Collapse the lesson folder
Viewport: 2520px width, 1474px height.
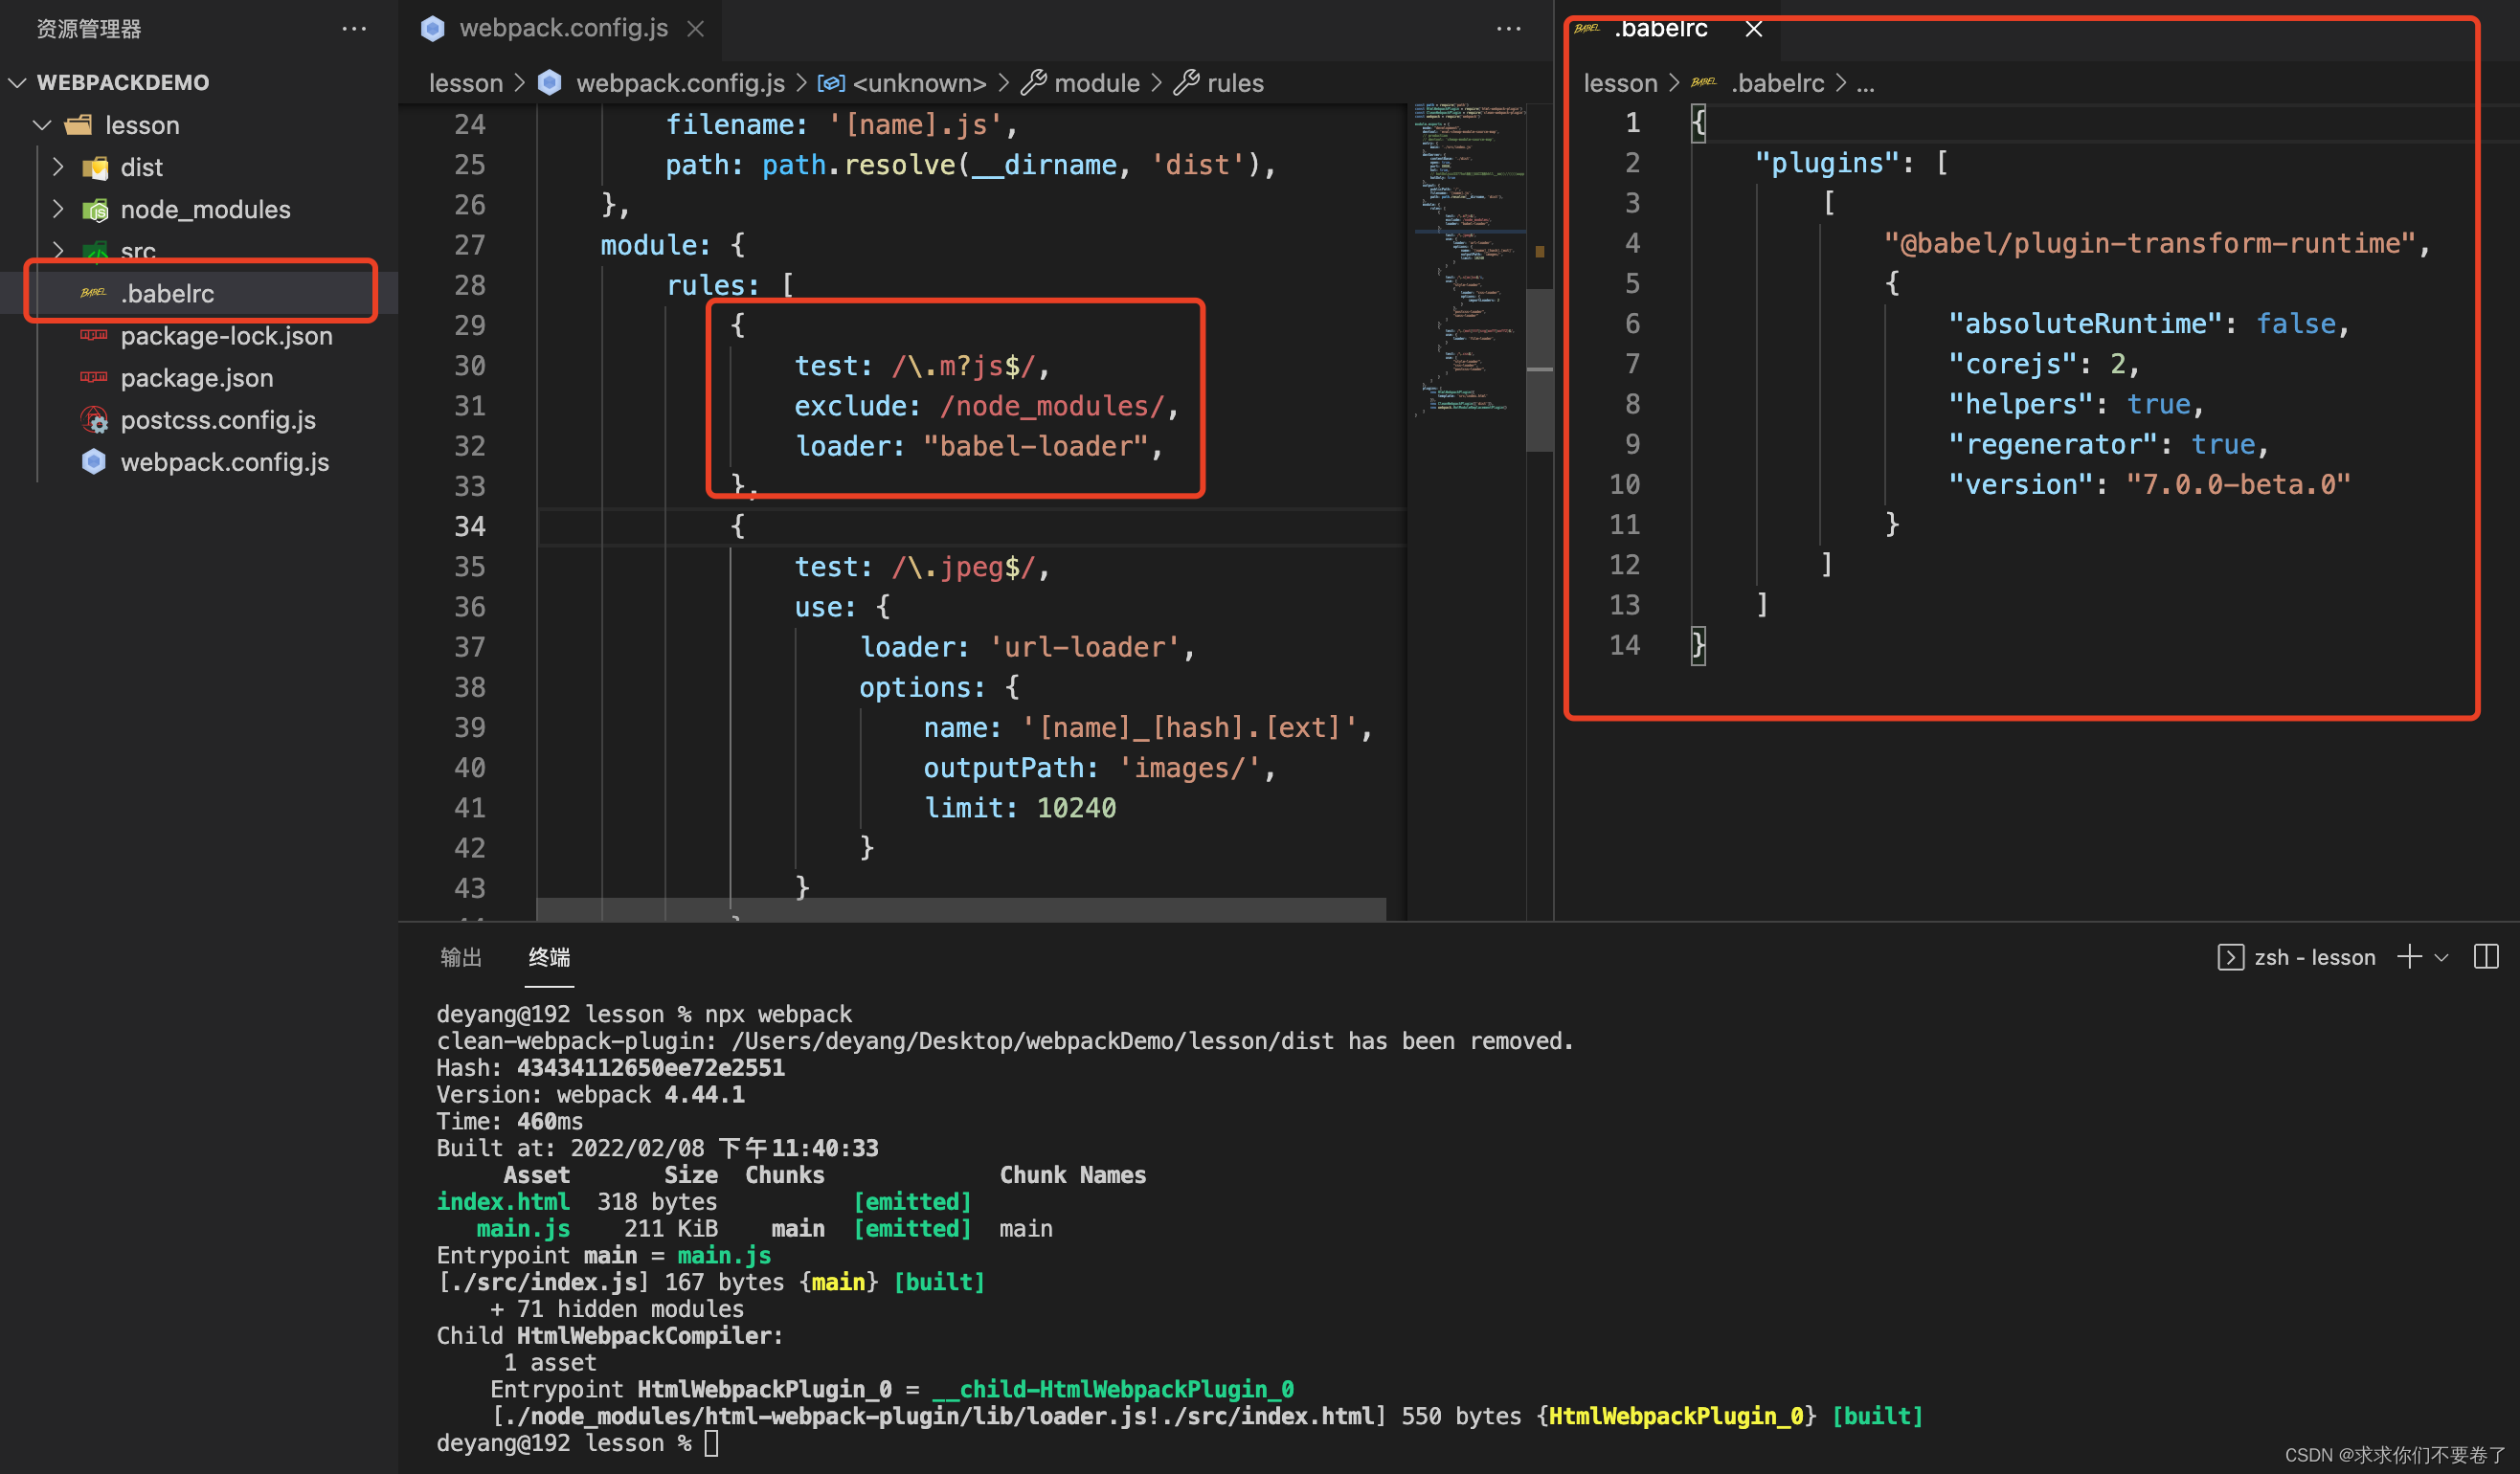(x=42, y=125)
